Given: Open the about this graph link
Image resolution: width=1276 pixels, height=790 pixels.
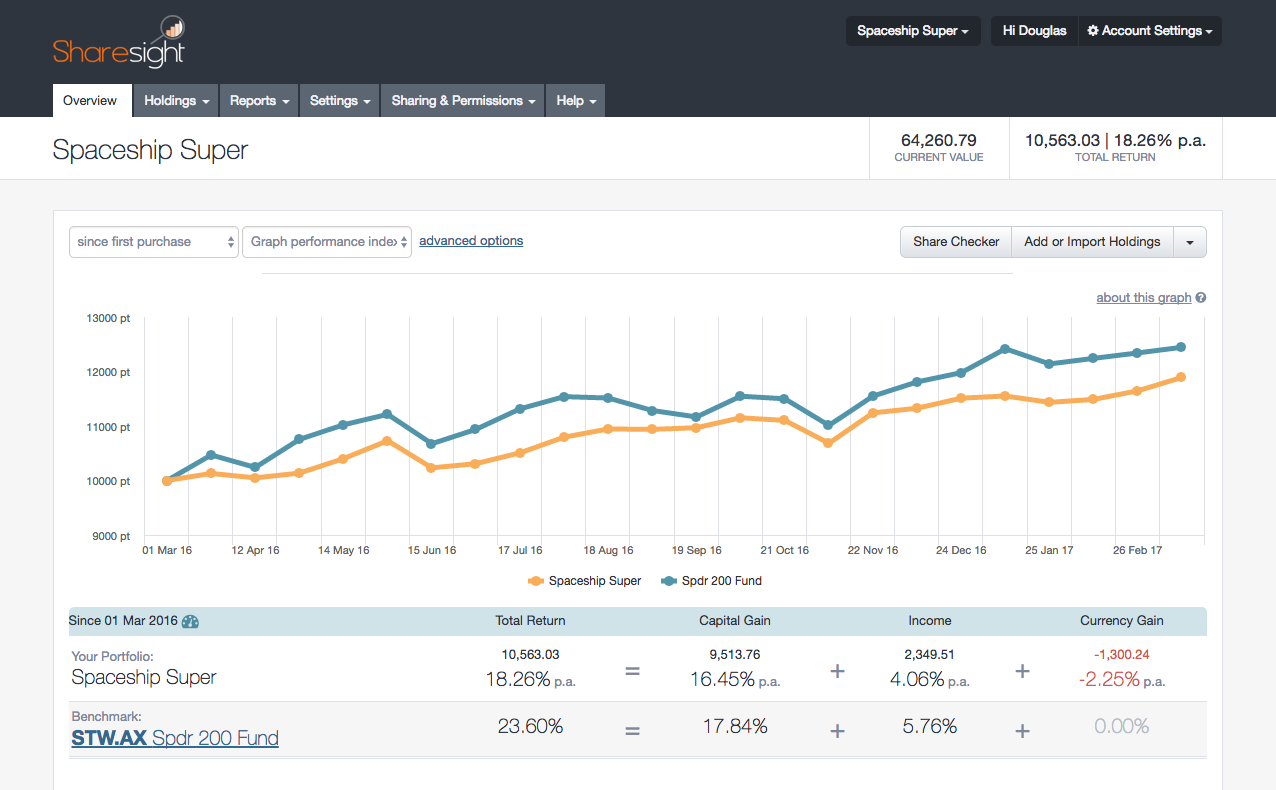Looking at the screenshot, I should point(1144,298).
